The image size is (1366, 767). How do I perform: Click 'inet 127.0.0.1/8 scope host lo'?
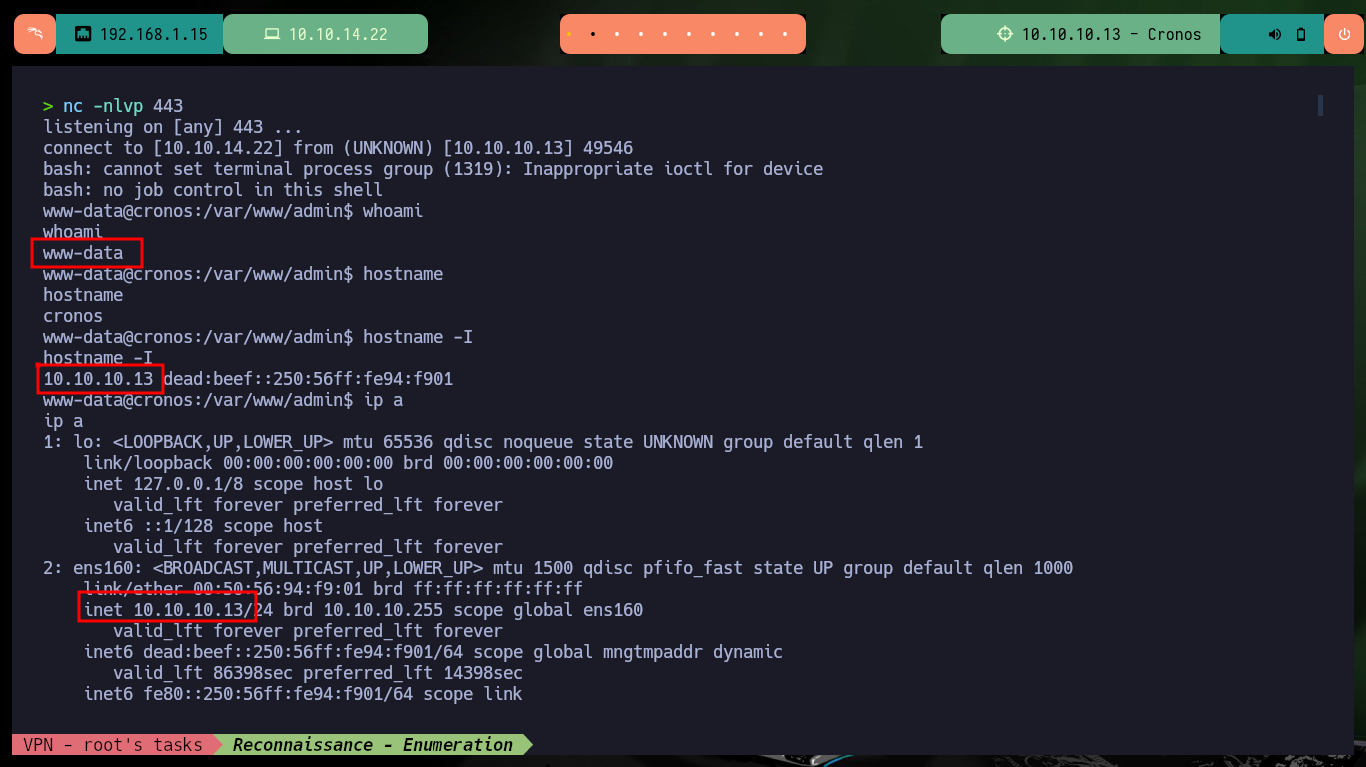coord(233,484)
